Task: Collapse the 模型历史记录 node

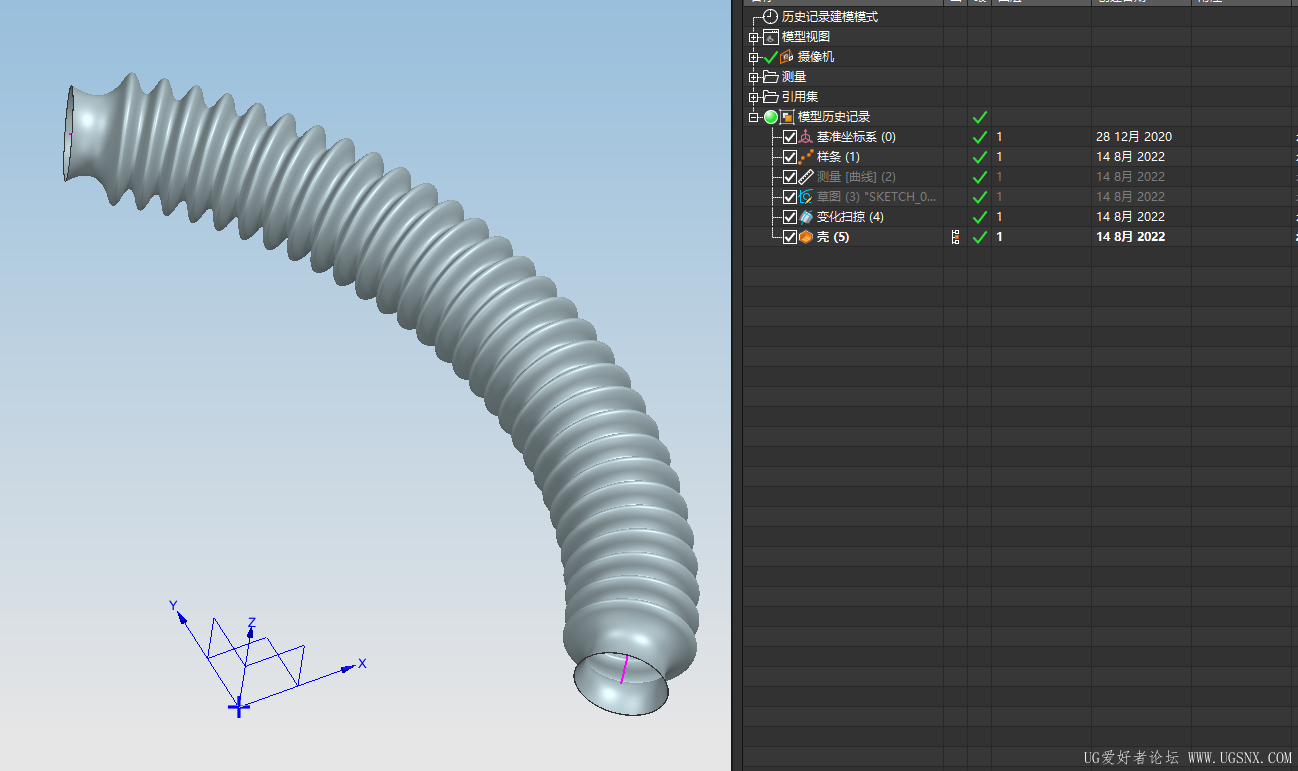Action: click(754, 117)
